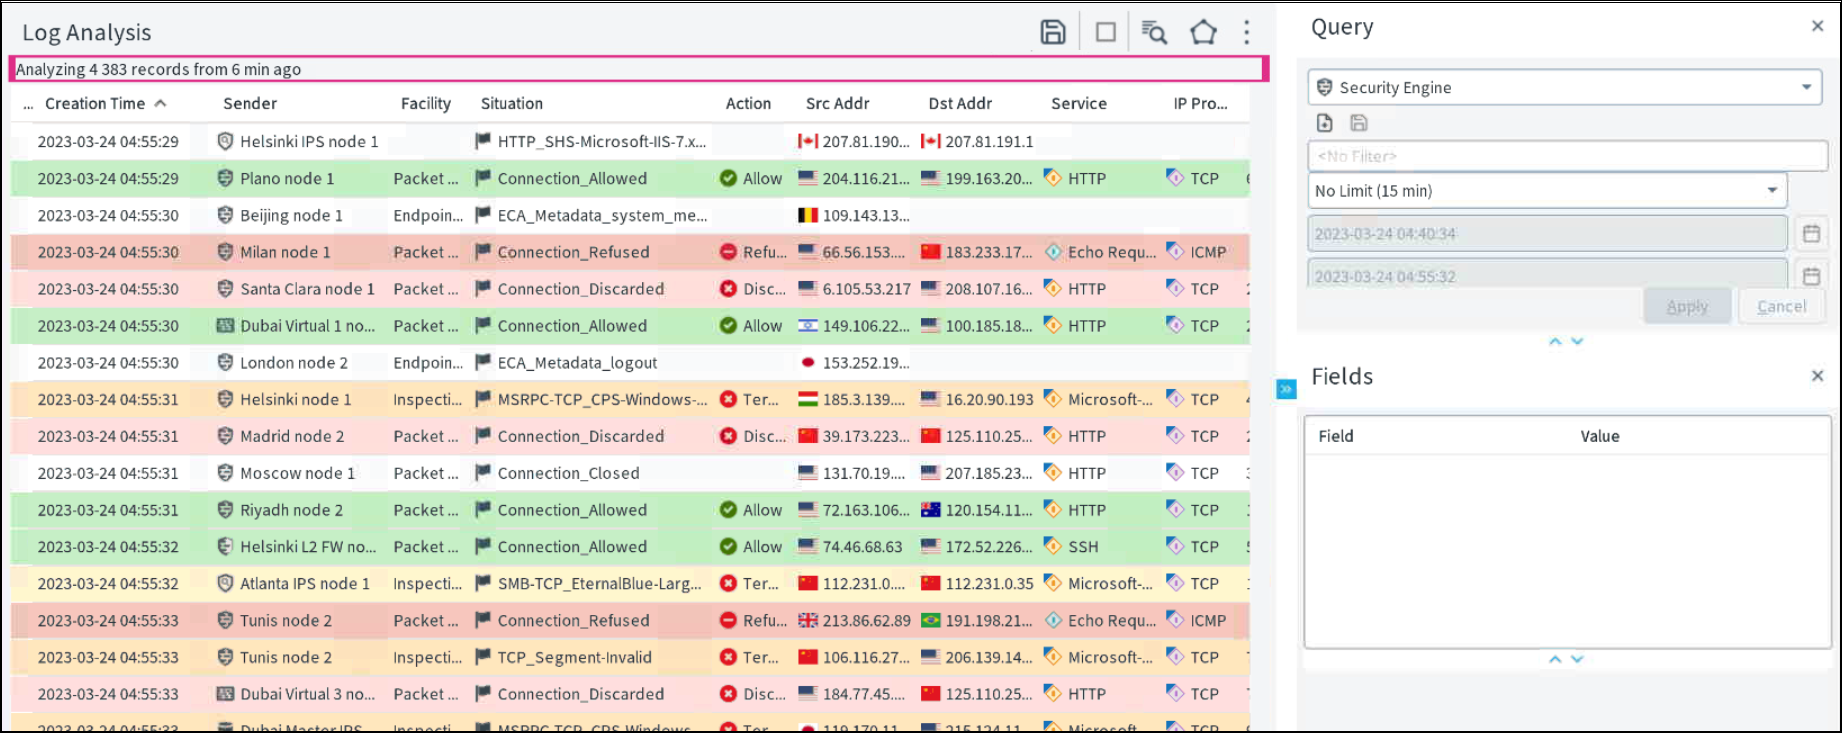Click source address 6.105.53.217

tap(866, 289)
